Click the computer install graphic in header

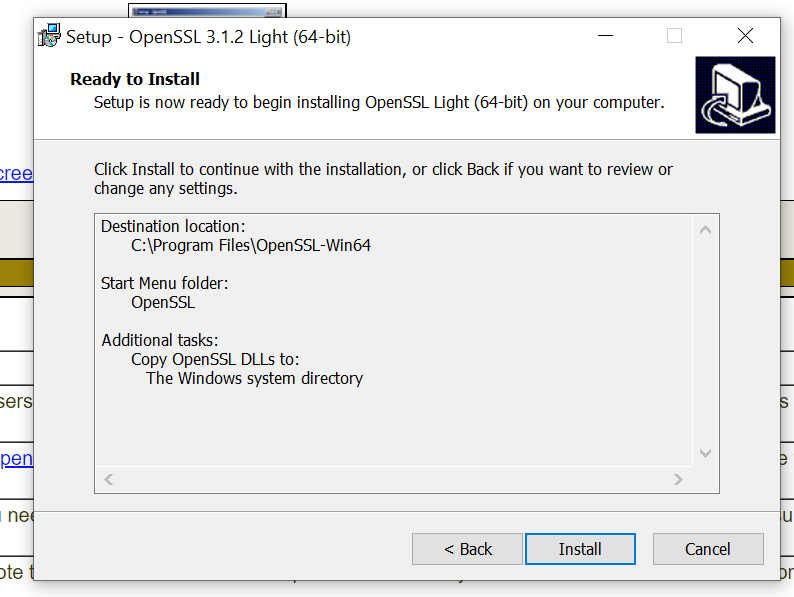coord(735,95)
